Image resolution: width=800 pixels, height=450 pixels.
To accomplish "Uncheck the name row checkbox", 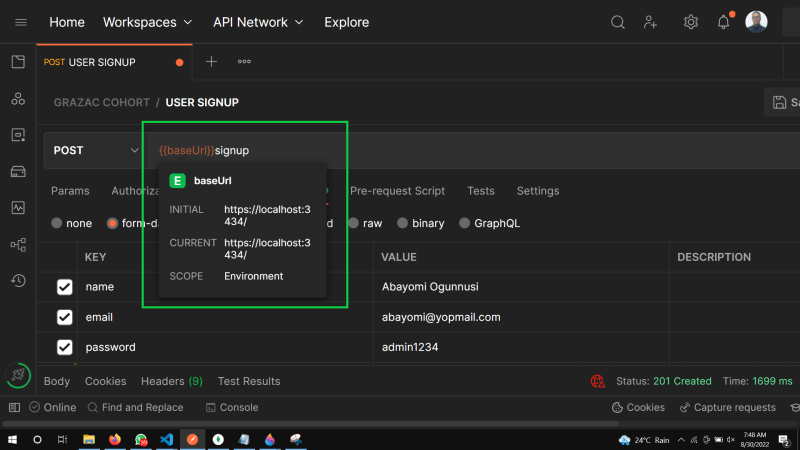I will [x=64, y=287].
